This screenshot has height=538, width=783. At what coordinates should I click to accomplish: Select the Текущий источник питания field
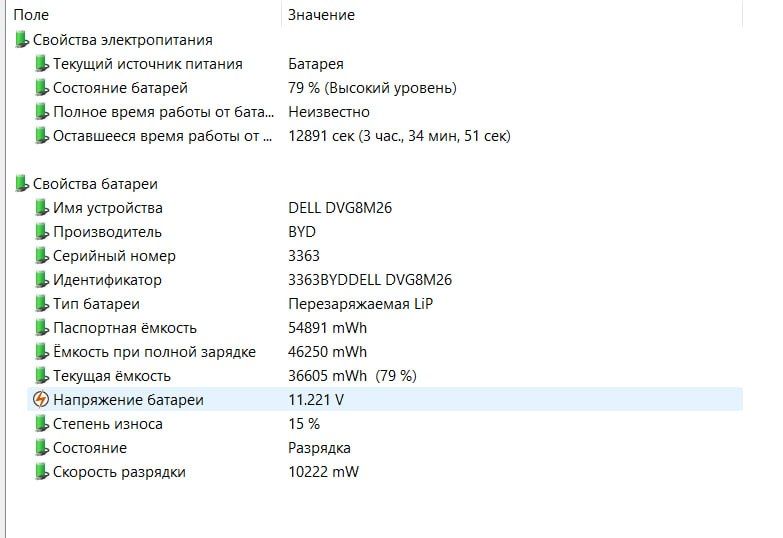pyautogui.click(x=148, y=64)
